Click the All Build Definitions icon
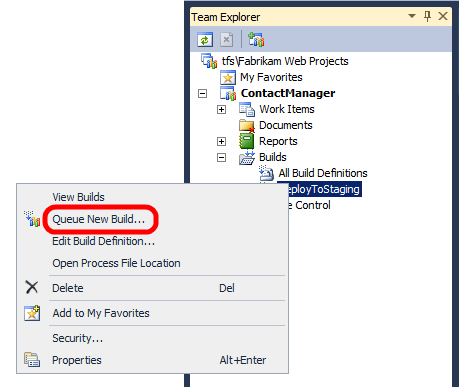Screen dimensions: 459x387 267,173
